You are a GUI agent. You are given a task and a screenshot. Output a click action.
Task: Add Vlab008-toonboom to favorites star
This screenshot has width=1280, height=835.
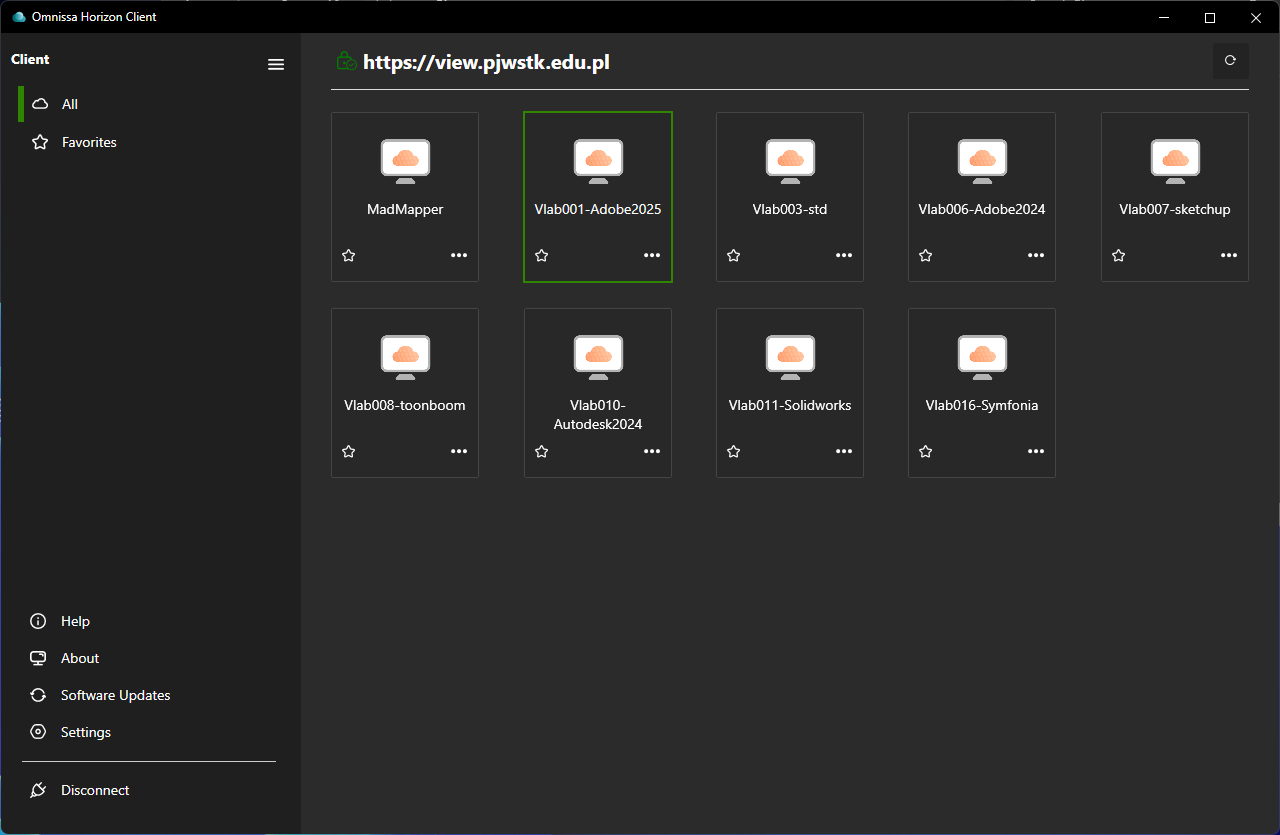tap(349, 451)
